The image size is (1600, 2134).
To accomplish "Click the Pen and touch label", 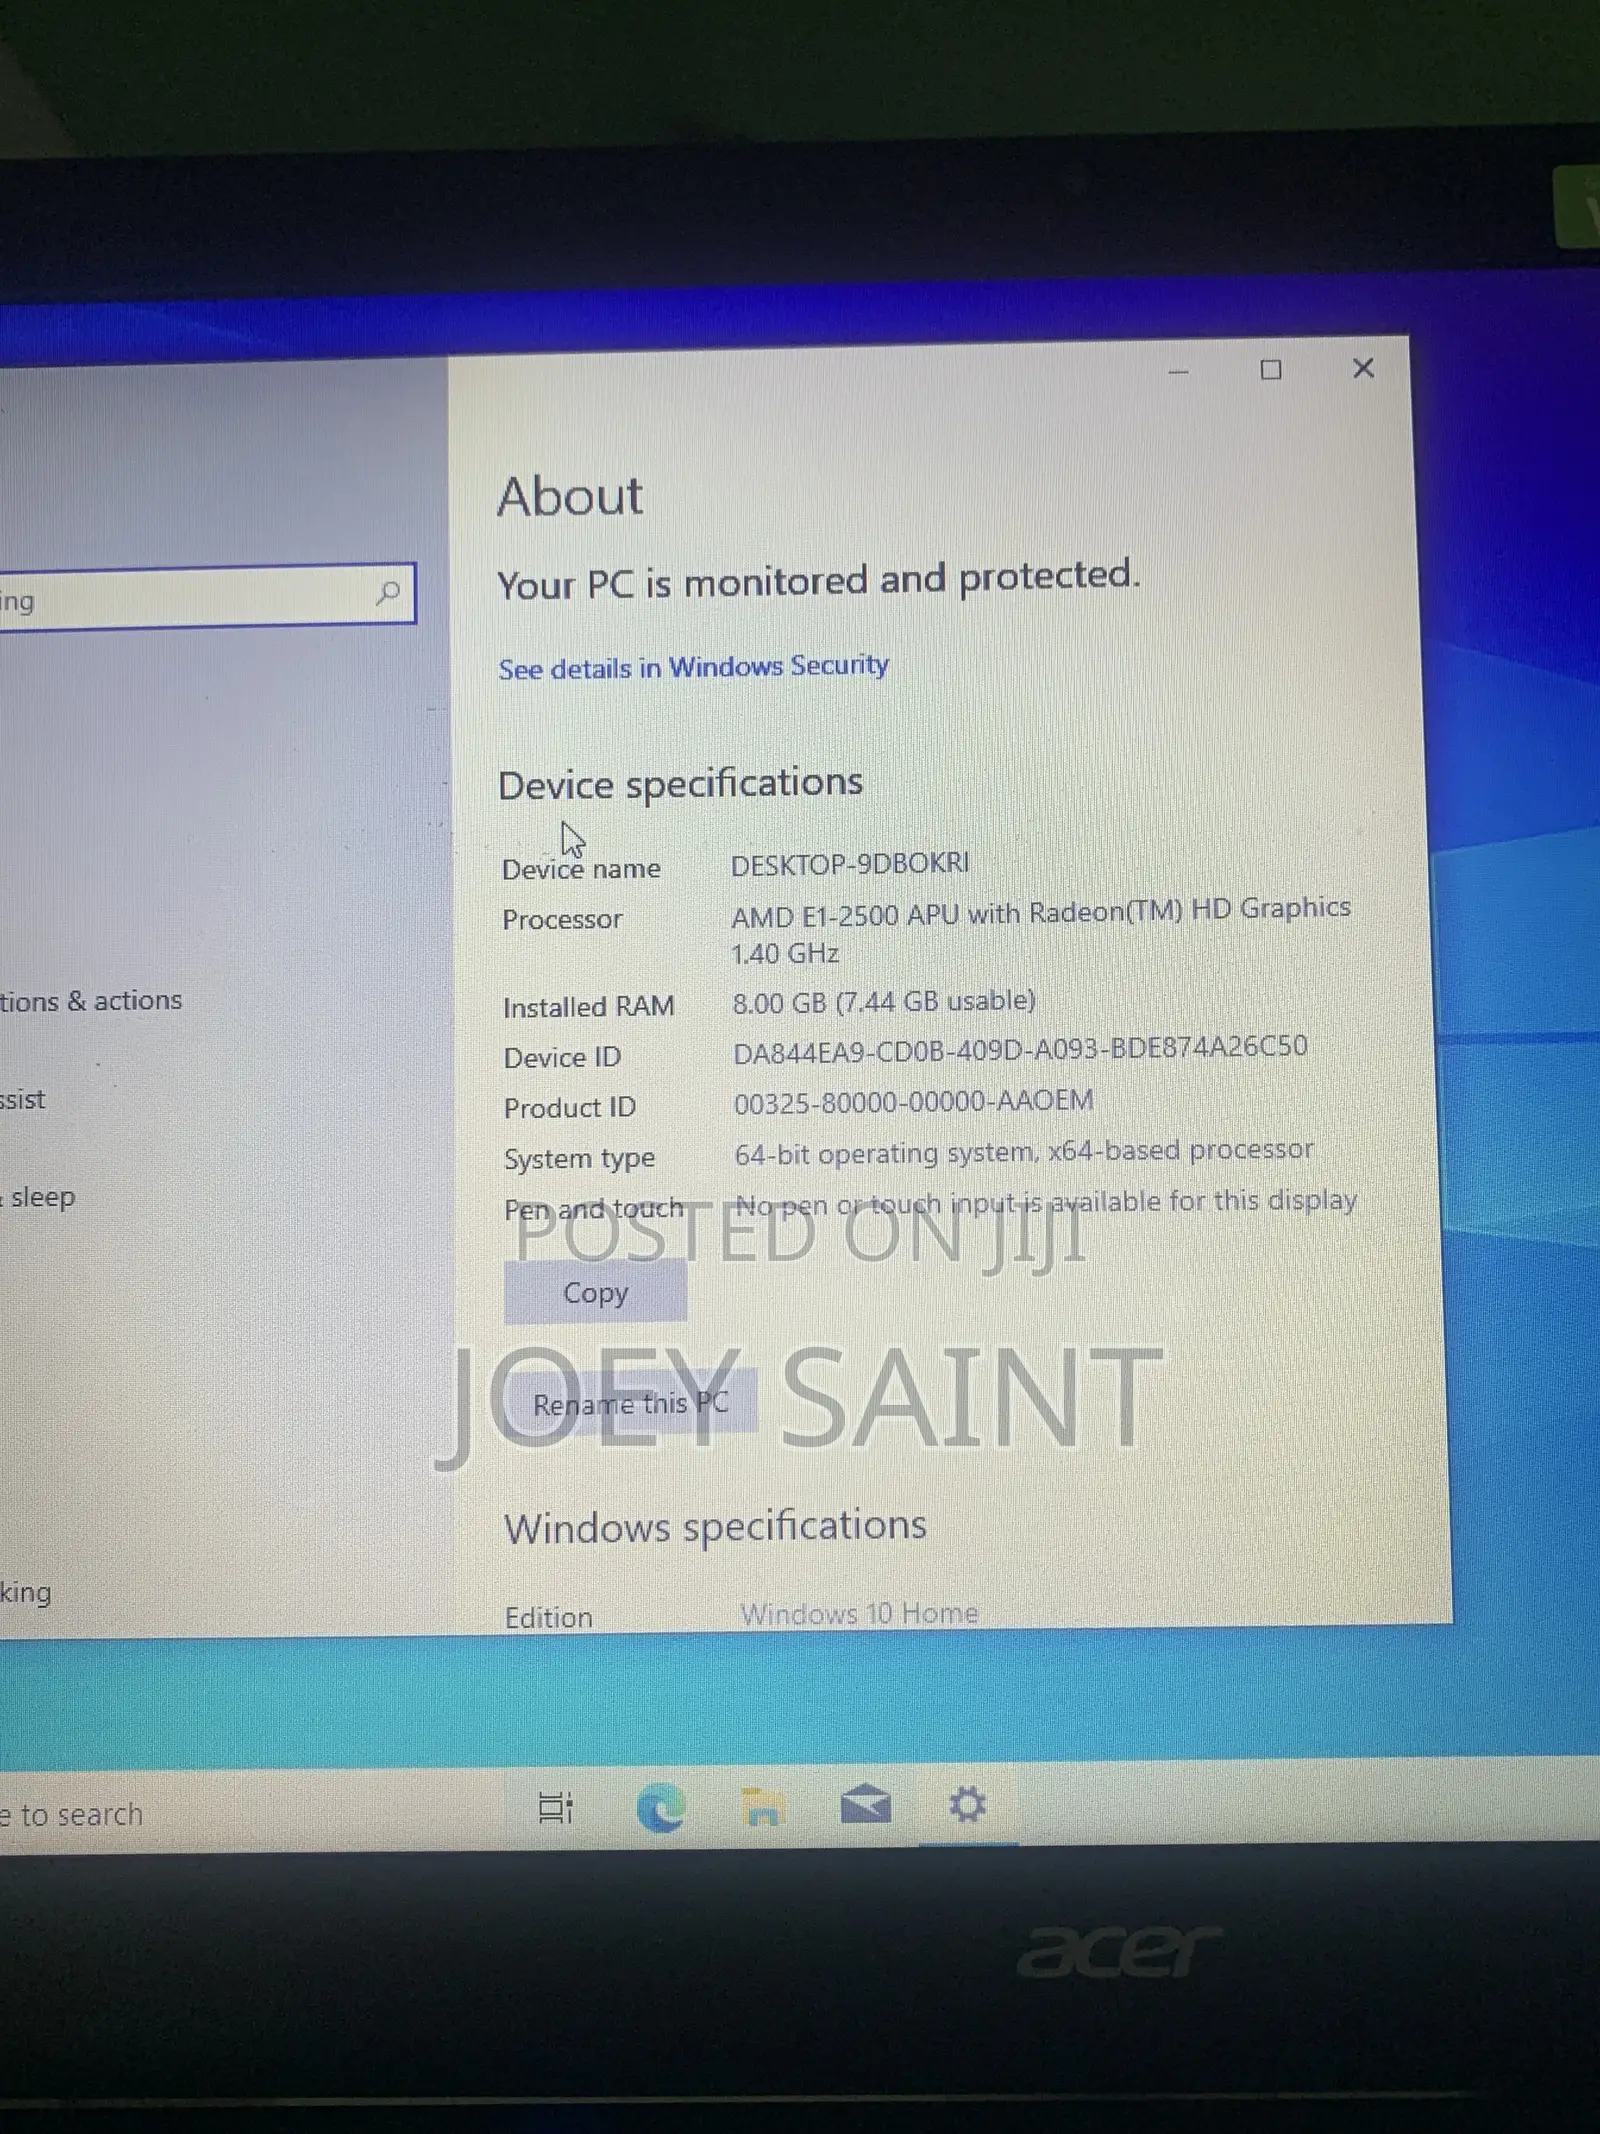I will tap(594, 1209).
